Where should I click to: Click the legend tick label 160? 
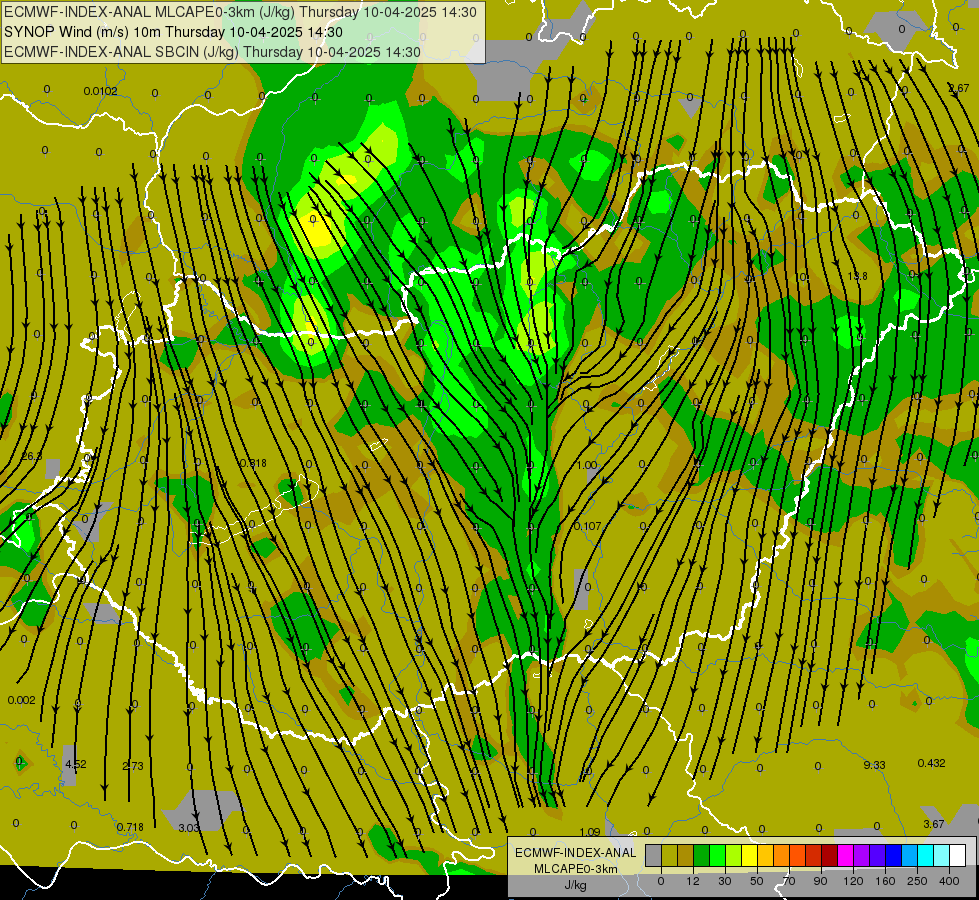(x=885, y=881)
